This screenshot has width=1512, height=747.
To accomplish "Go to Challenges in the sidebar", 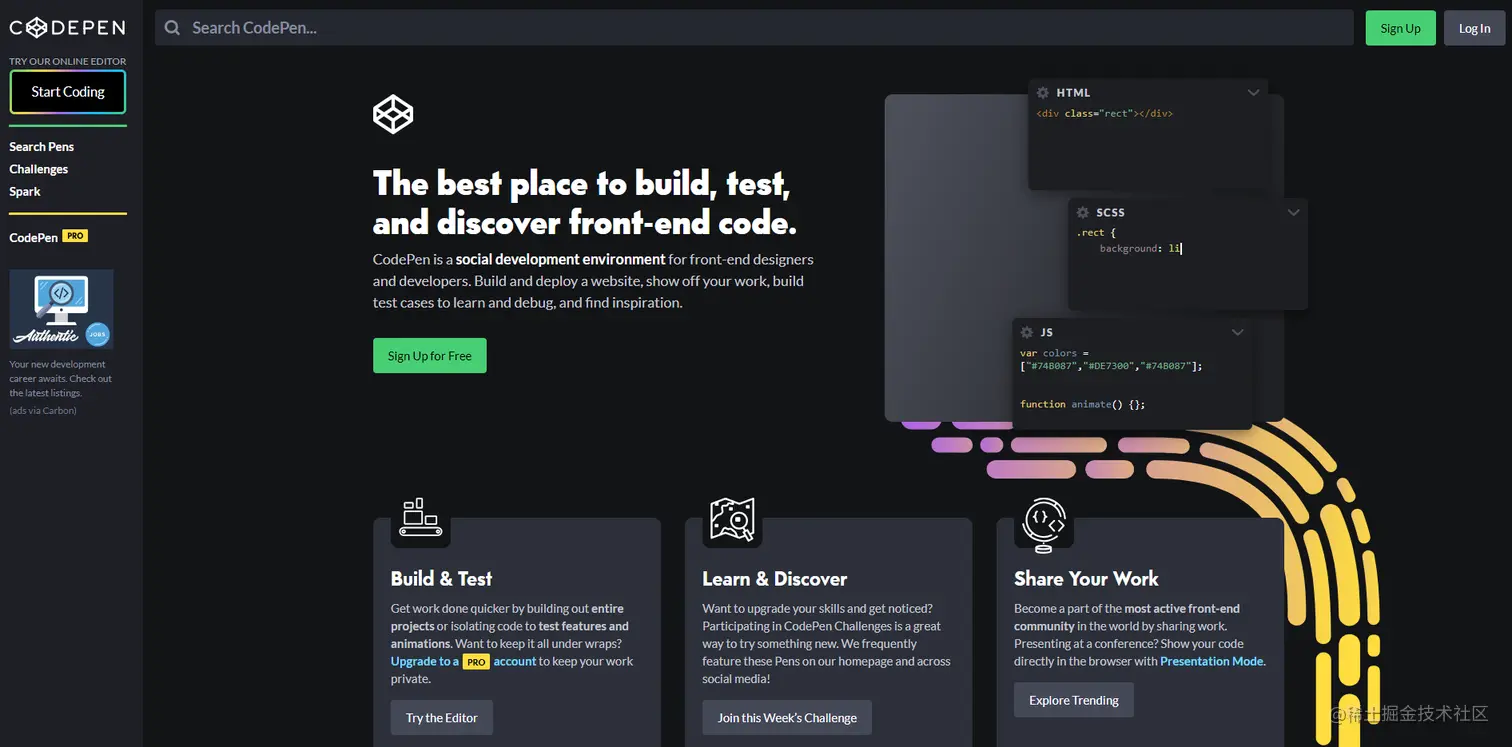I will tap(39, 169).
